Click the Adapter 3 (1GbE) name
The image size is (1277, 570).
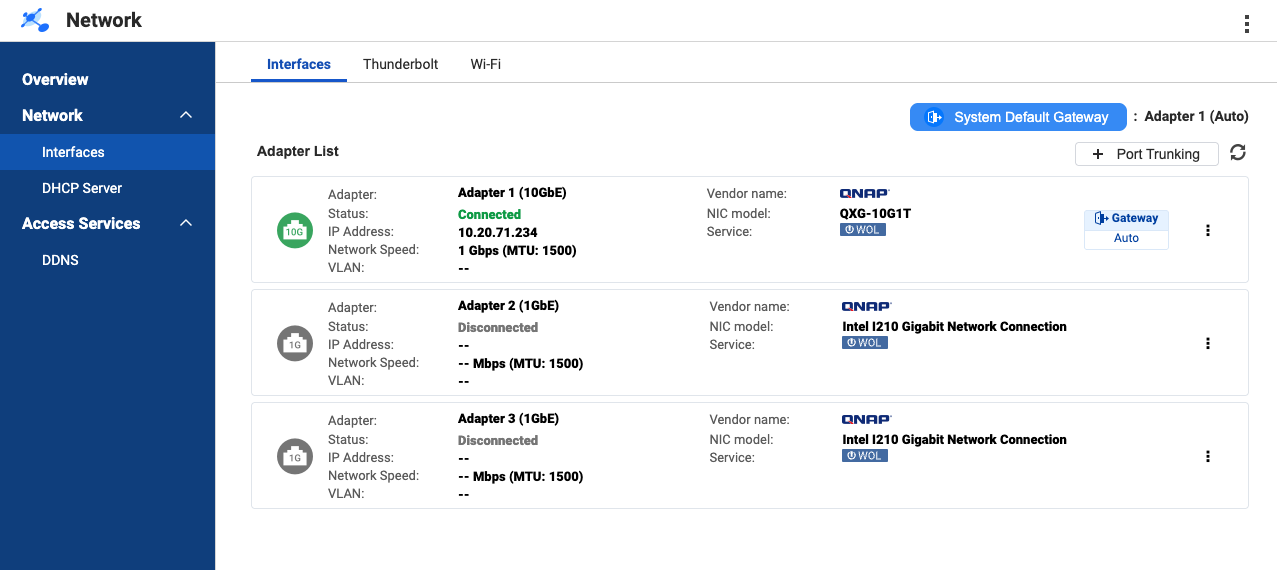coord(508,419)
